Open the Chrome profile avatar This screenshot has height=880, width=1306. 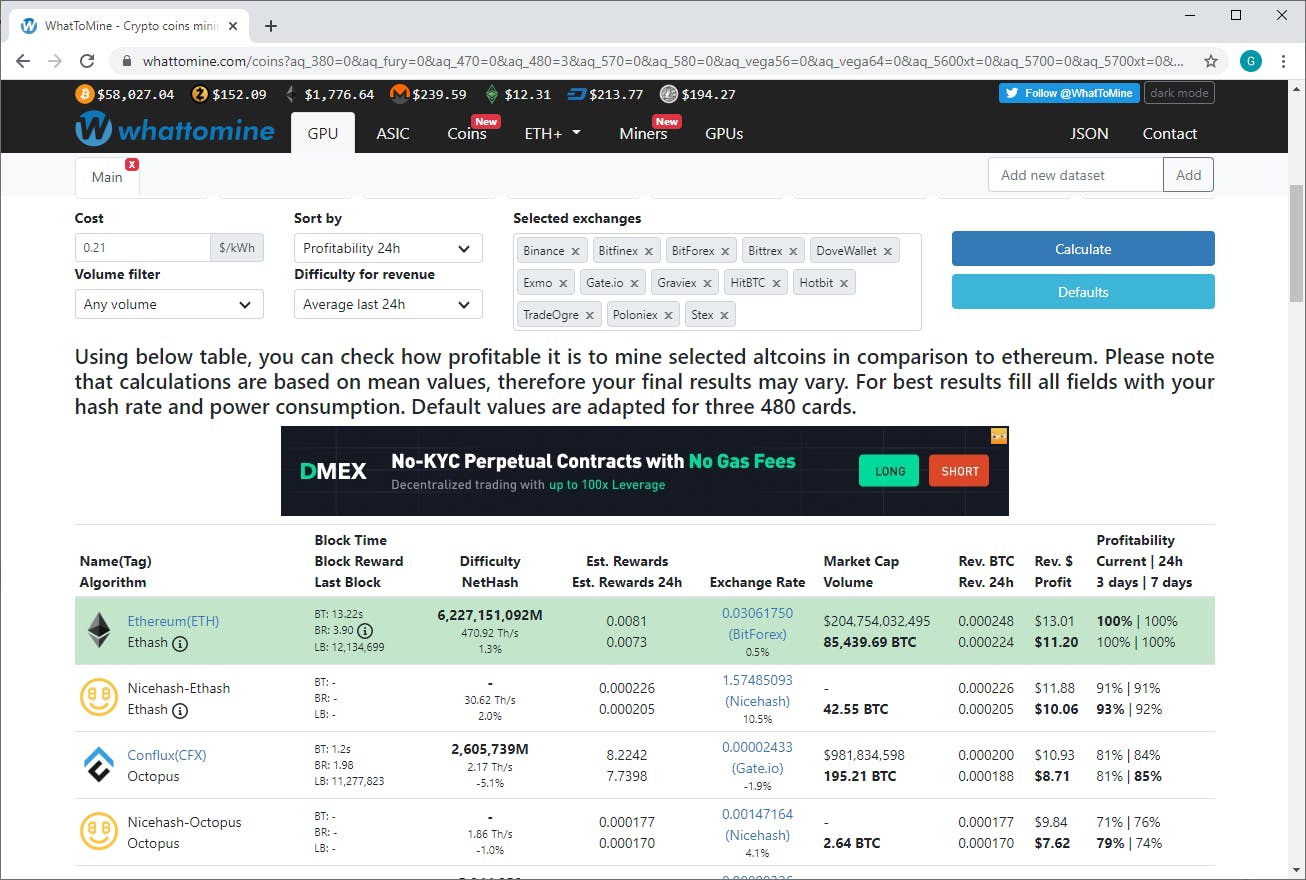tap(1250, 61)
